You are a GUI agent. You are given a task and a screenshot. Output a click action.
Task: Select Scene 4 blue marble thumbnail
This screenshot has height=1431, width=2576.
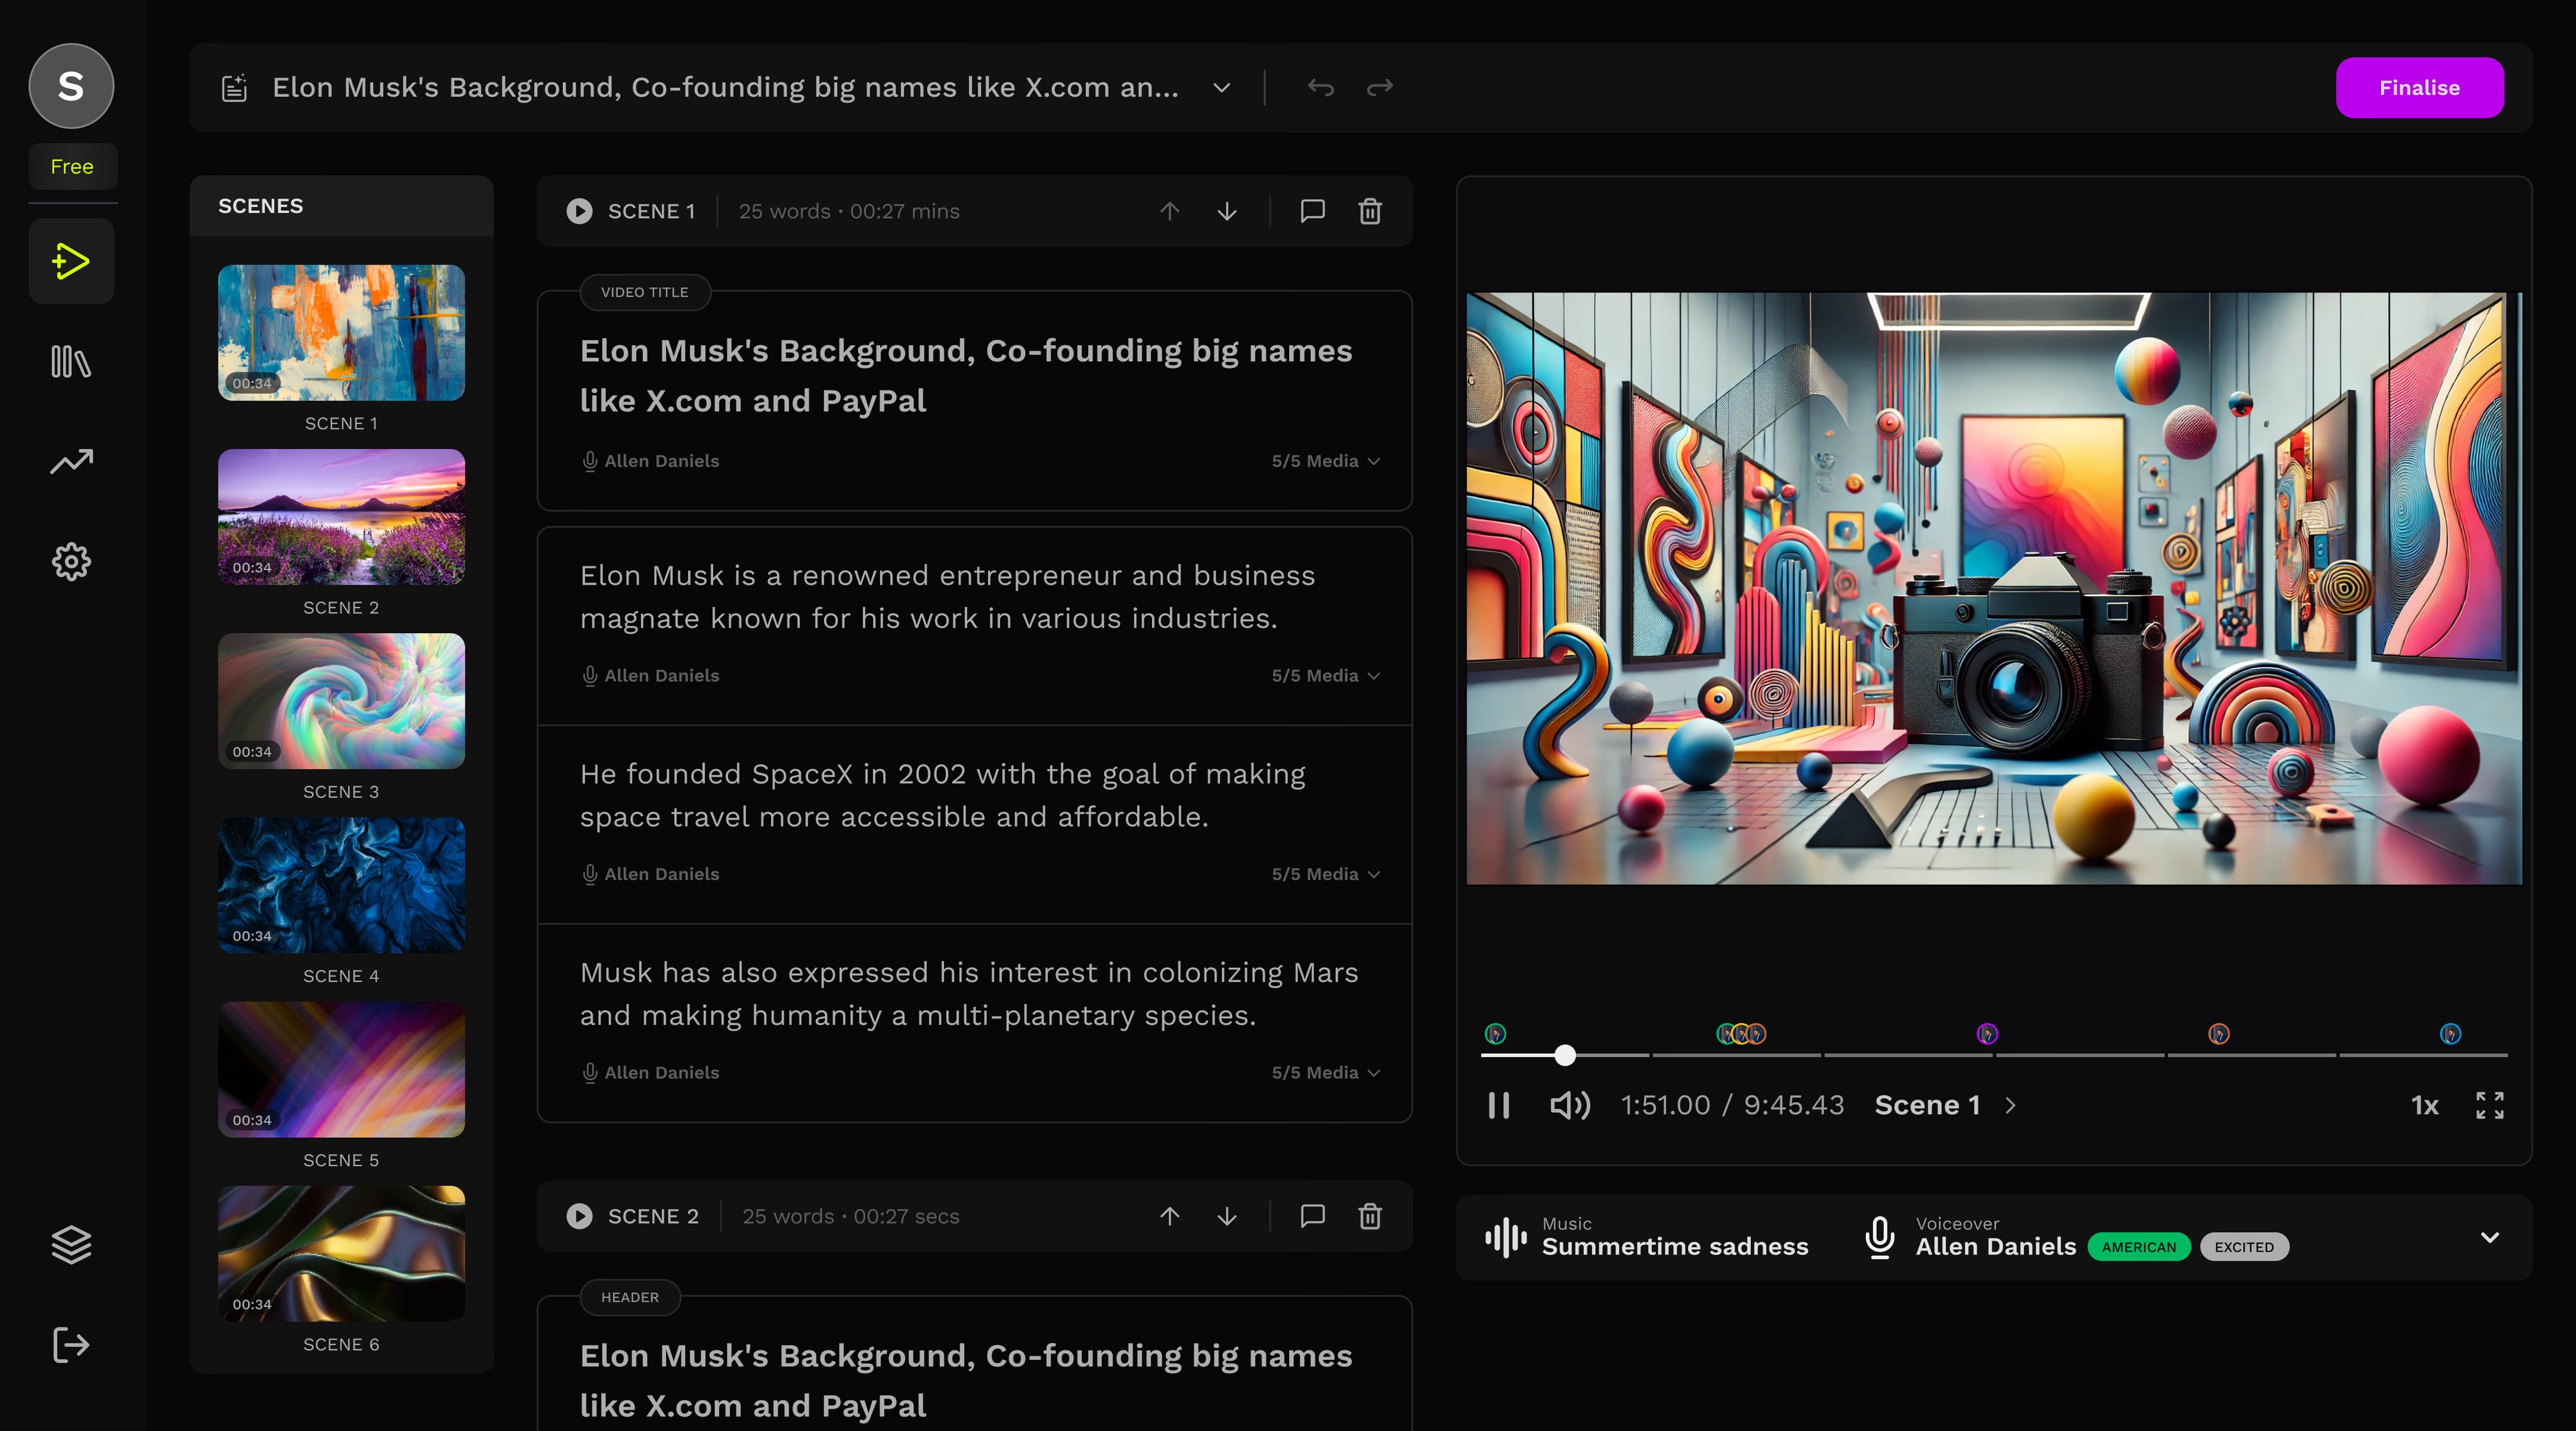point(341,885)
